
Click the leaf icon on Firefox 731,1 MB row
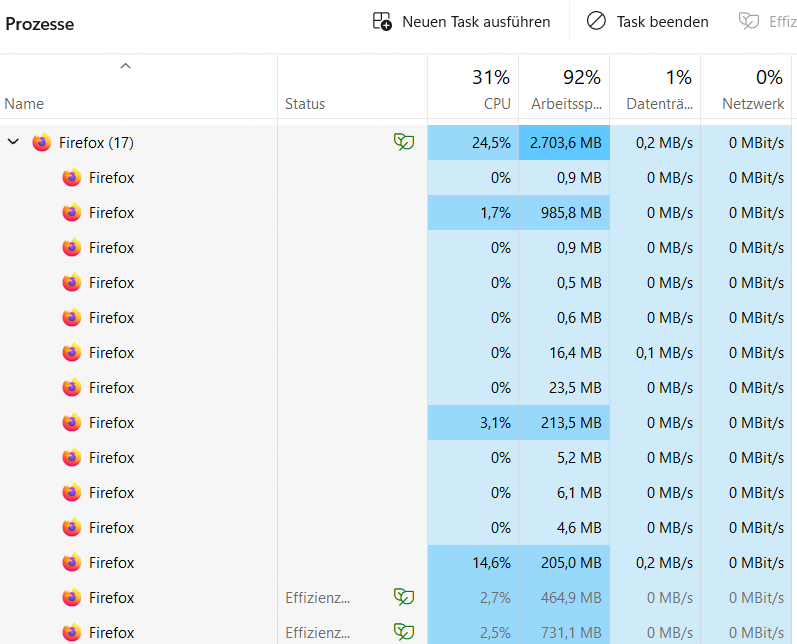pyautogui.click(x=404, y=632)
